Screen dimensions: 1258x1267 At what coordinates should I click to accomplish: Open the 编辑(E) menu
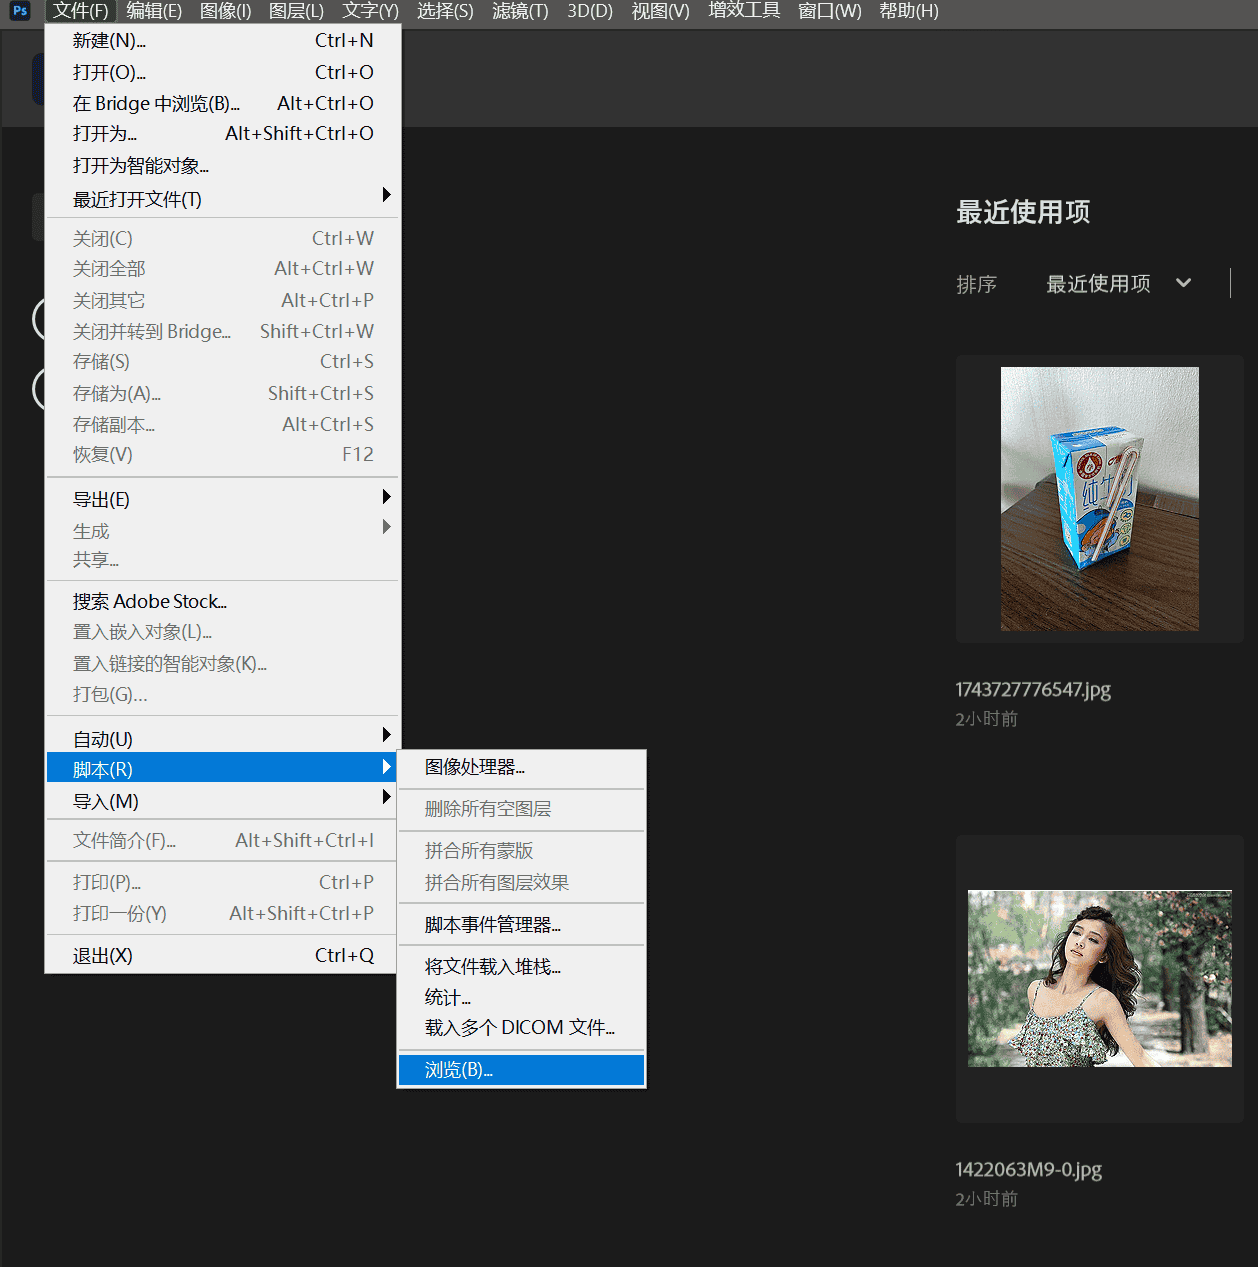(154, 11)
